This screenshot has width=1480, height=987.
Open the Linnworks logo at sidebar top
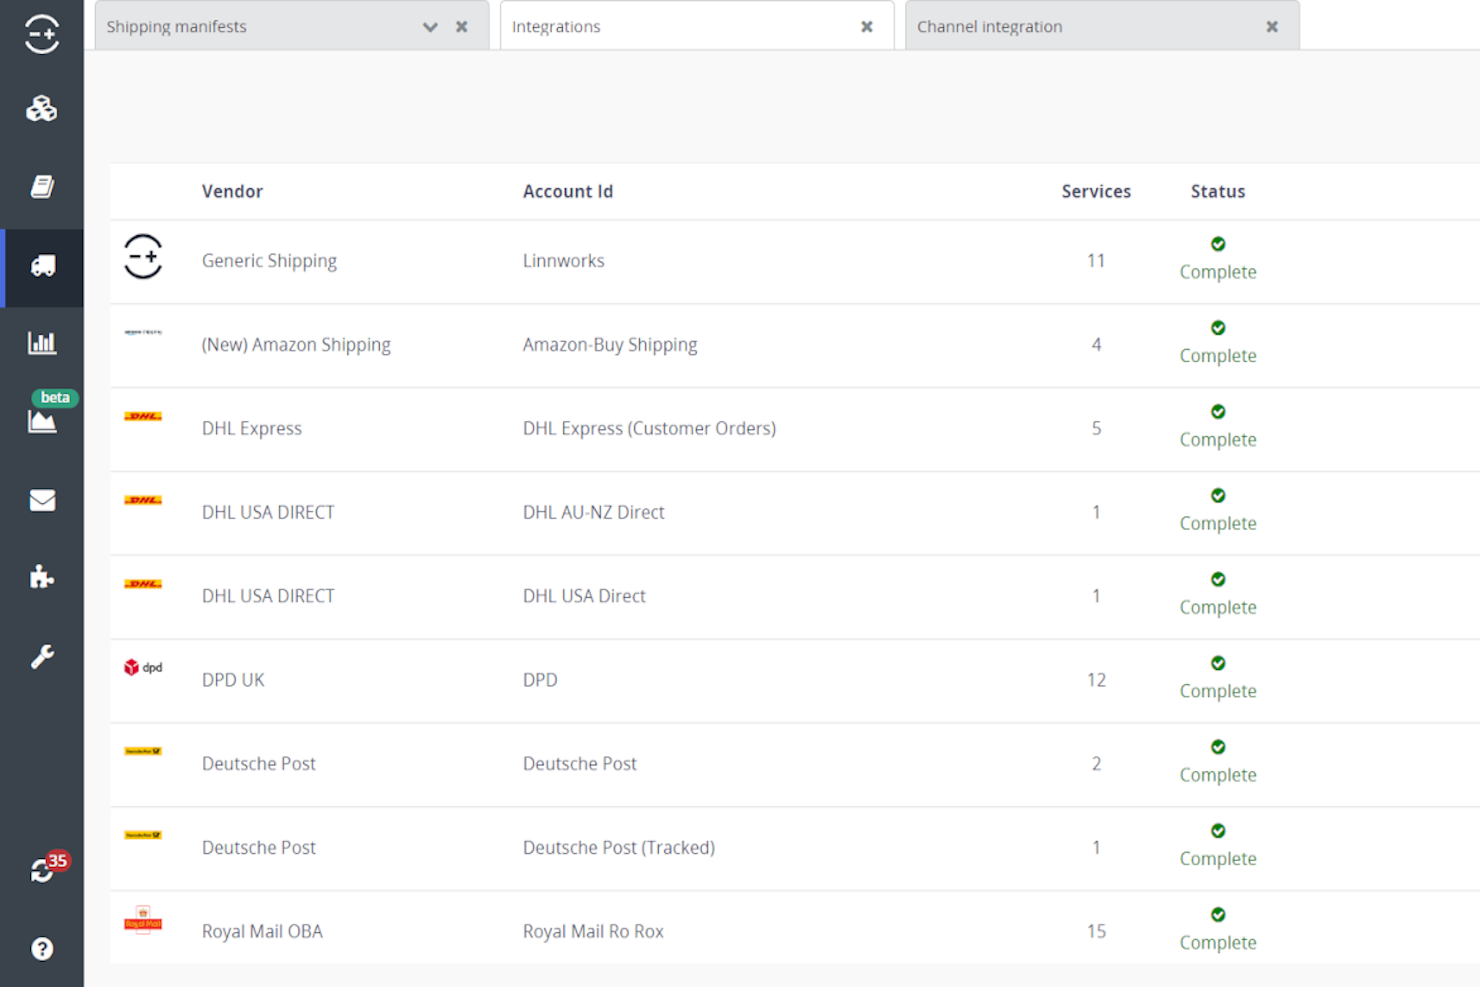pyautogui.click(x=42, y=33)
